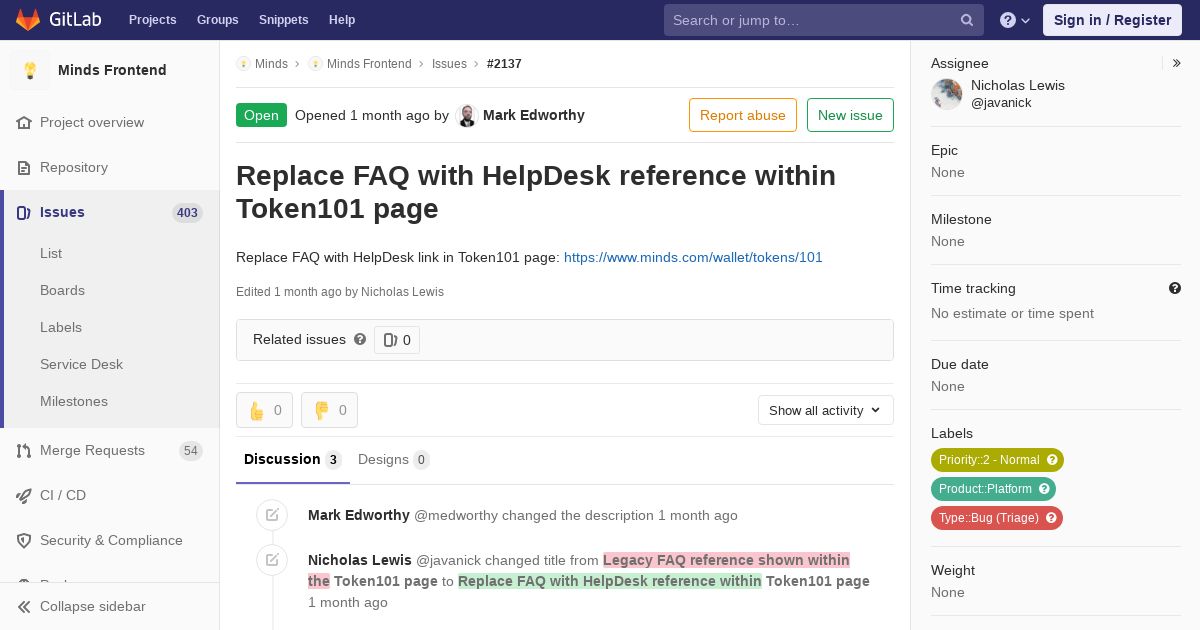
Task: Click the Issues breadcrumb link
Action: click(x=449, y=63)
